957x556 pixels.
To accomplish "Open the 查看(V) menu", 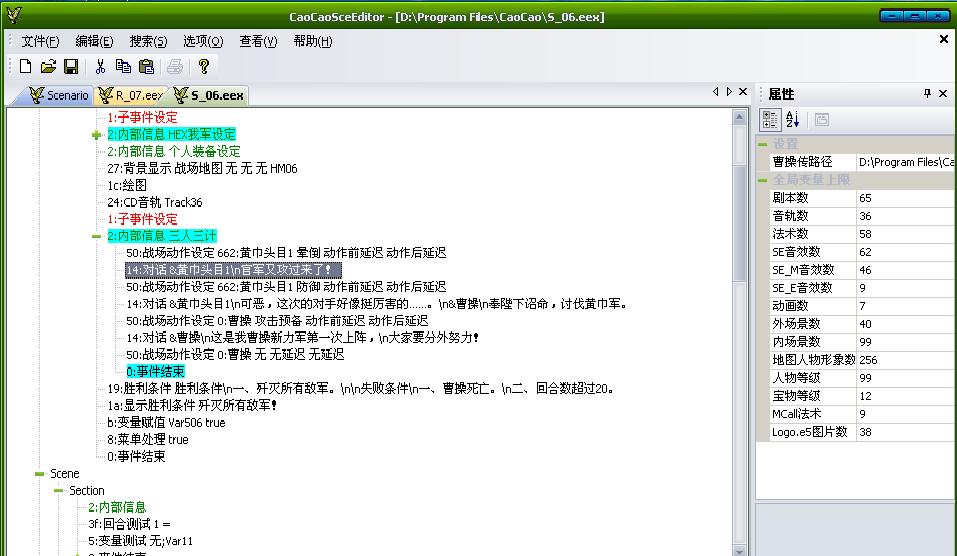I will coord(258,41).
